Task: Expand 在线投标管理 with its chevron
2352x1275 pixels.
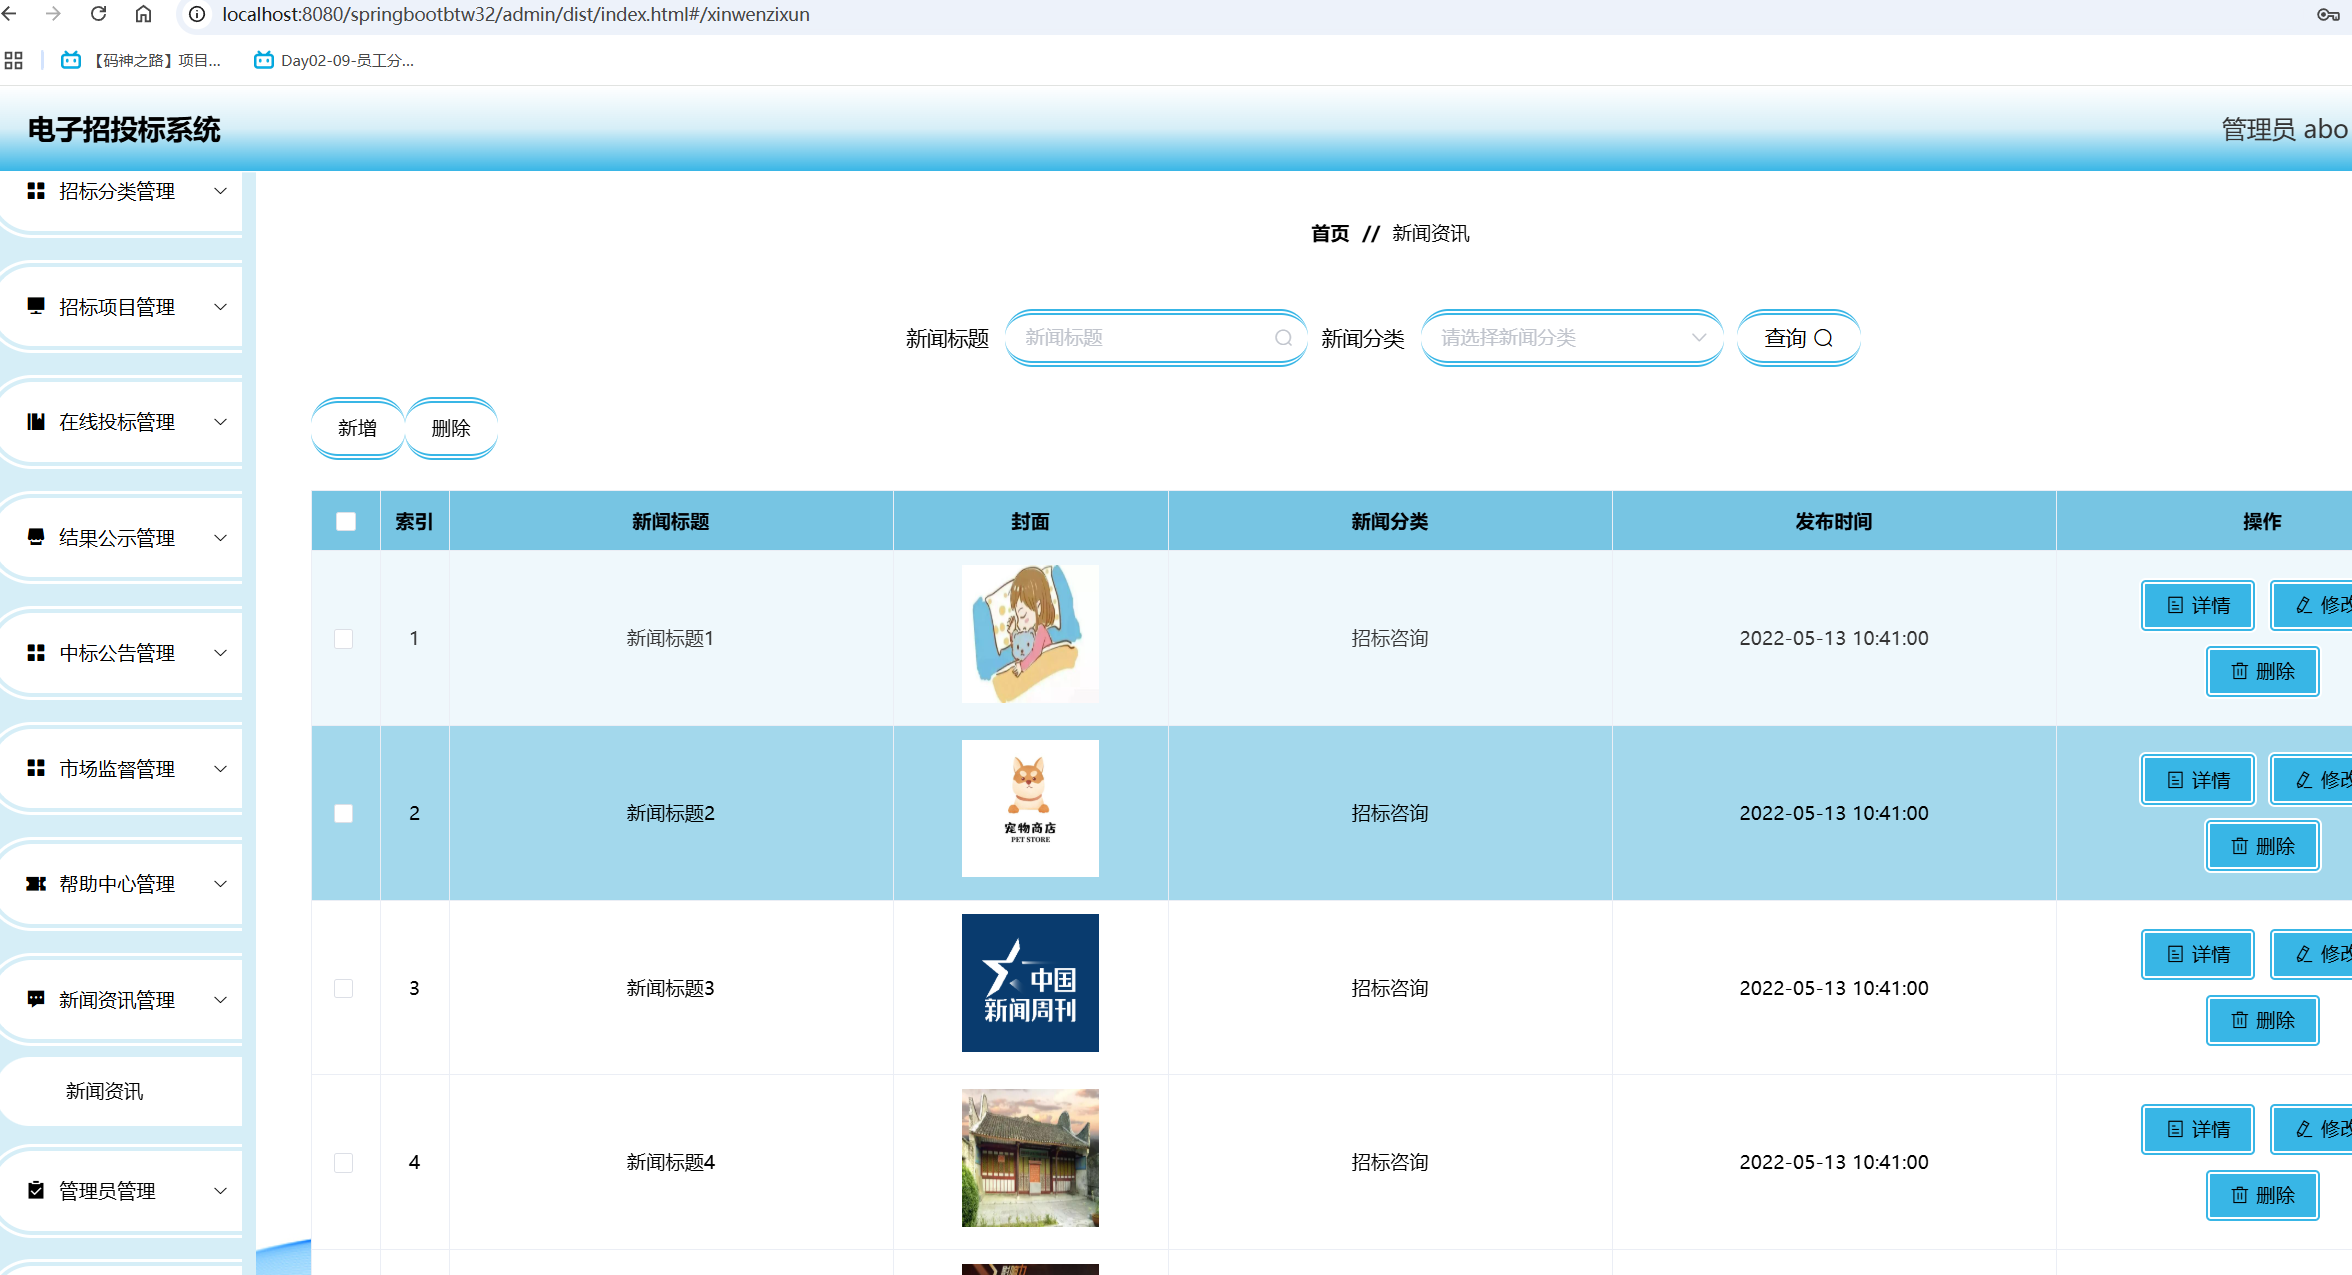Action: tap(221, 421)
